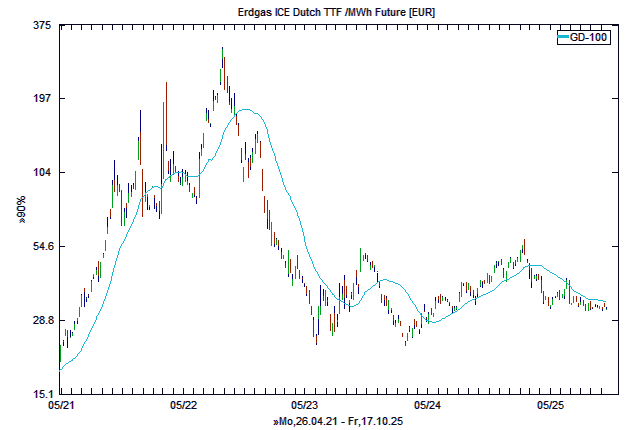The image size is (630, 430).
Task: Click the first candle at chart's left edge
Action: [60, 355]
